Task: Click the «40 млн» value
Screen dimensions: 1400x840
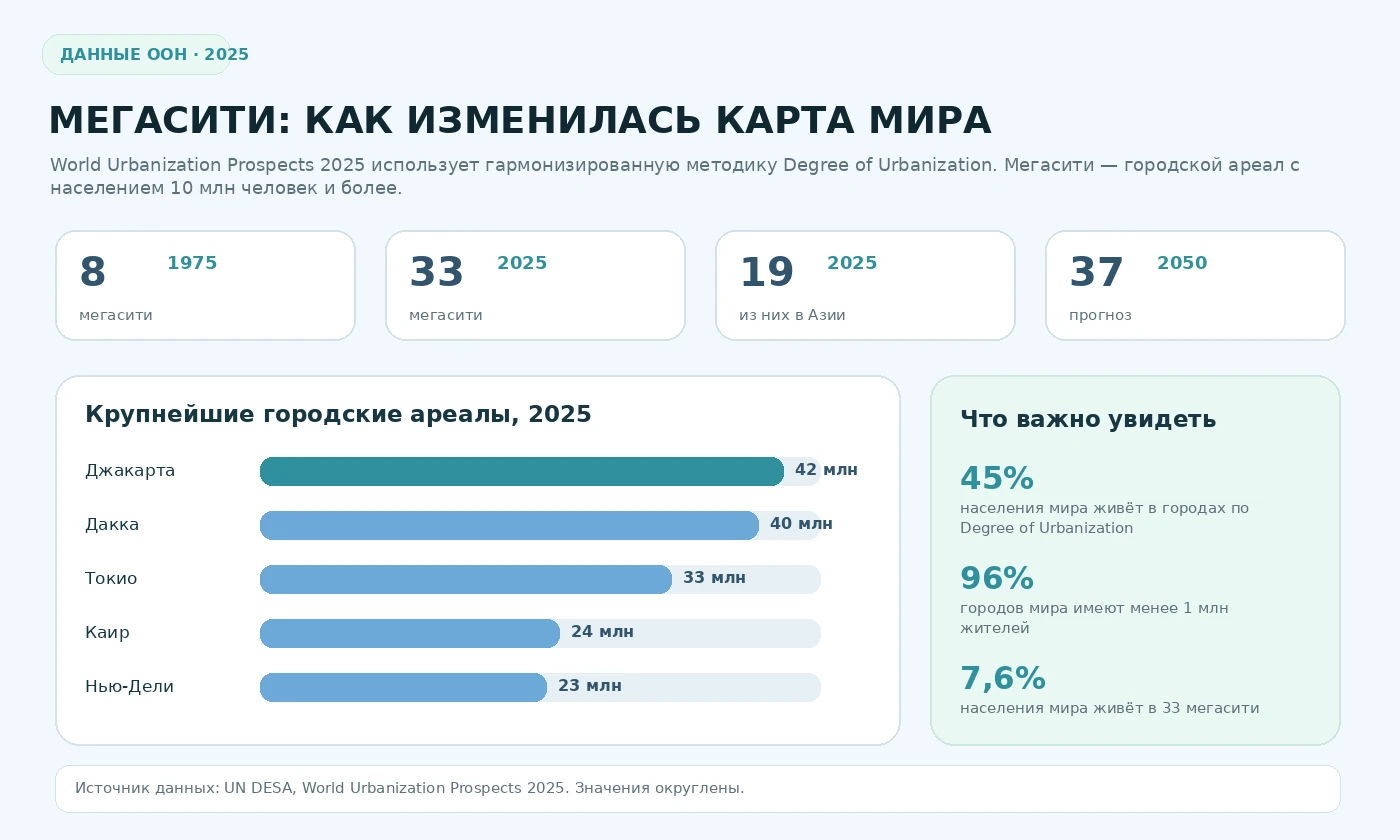Action: click(x=801, y=524)
